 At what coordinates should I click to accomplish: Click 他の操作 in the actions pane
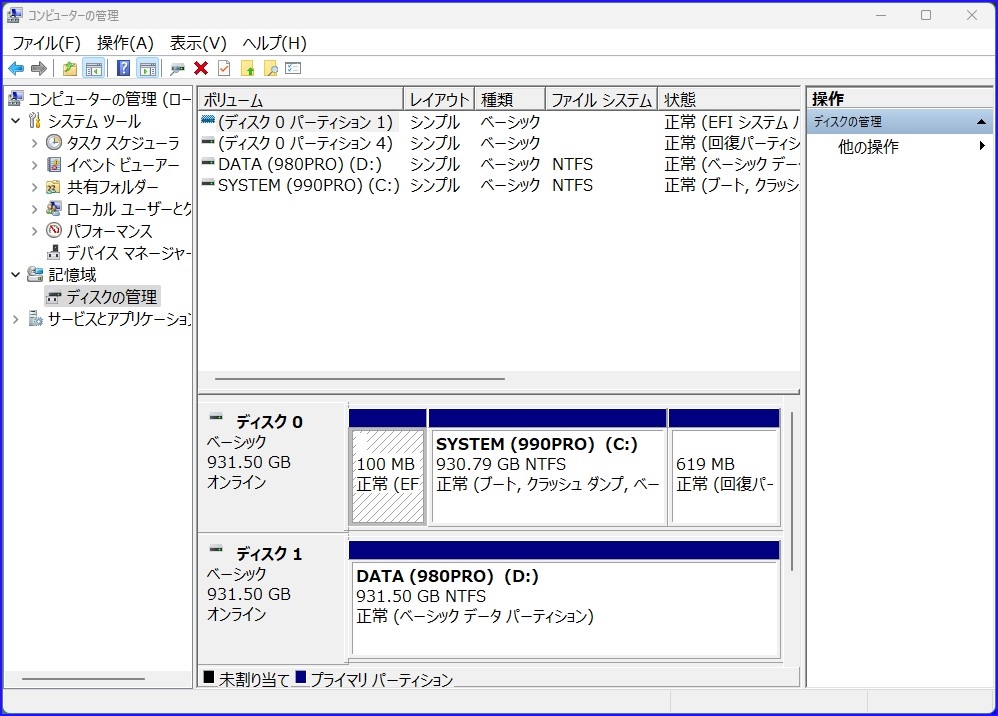868,146
